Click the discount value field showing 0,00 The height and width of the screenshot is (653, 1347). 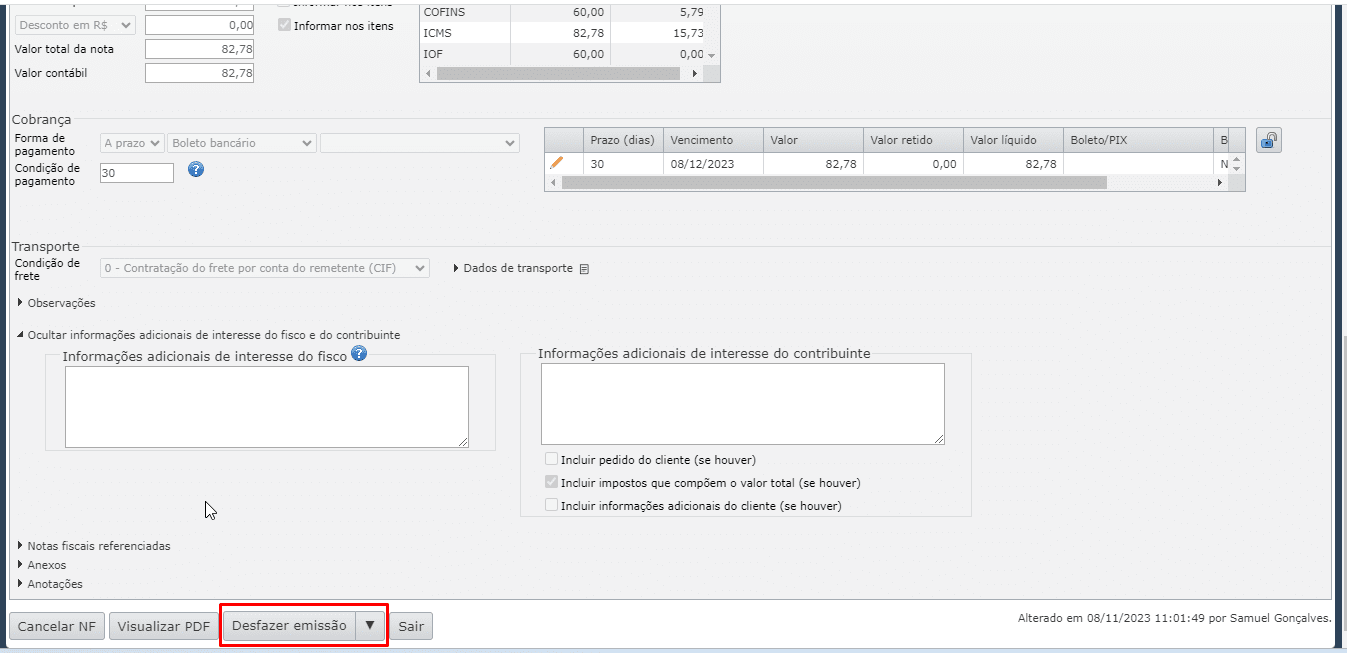199,25
